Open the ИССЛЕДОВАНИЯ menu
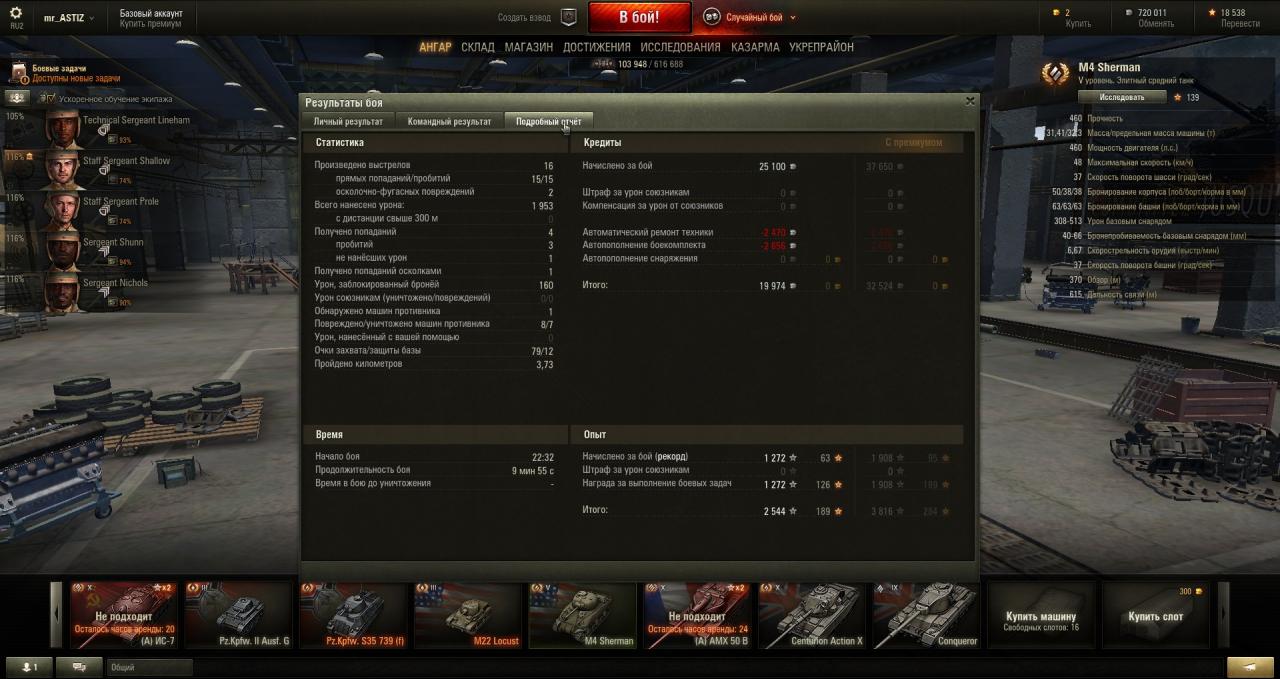This screenshot has height=679, width=1280. [x=680, y=47]
